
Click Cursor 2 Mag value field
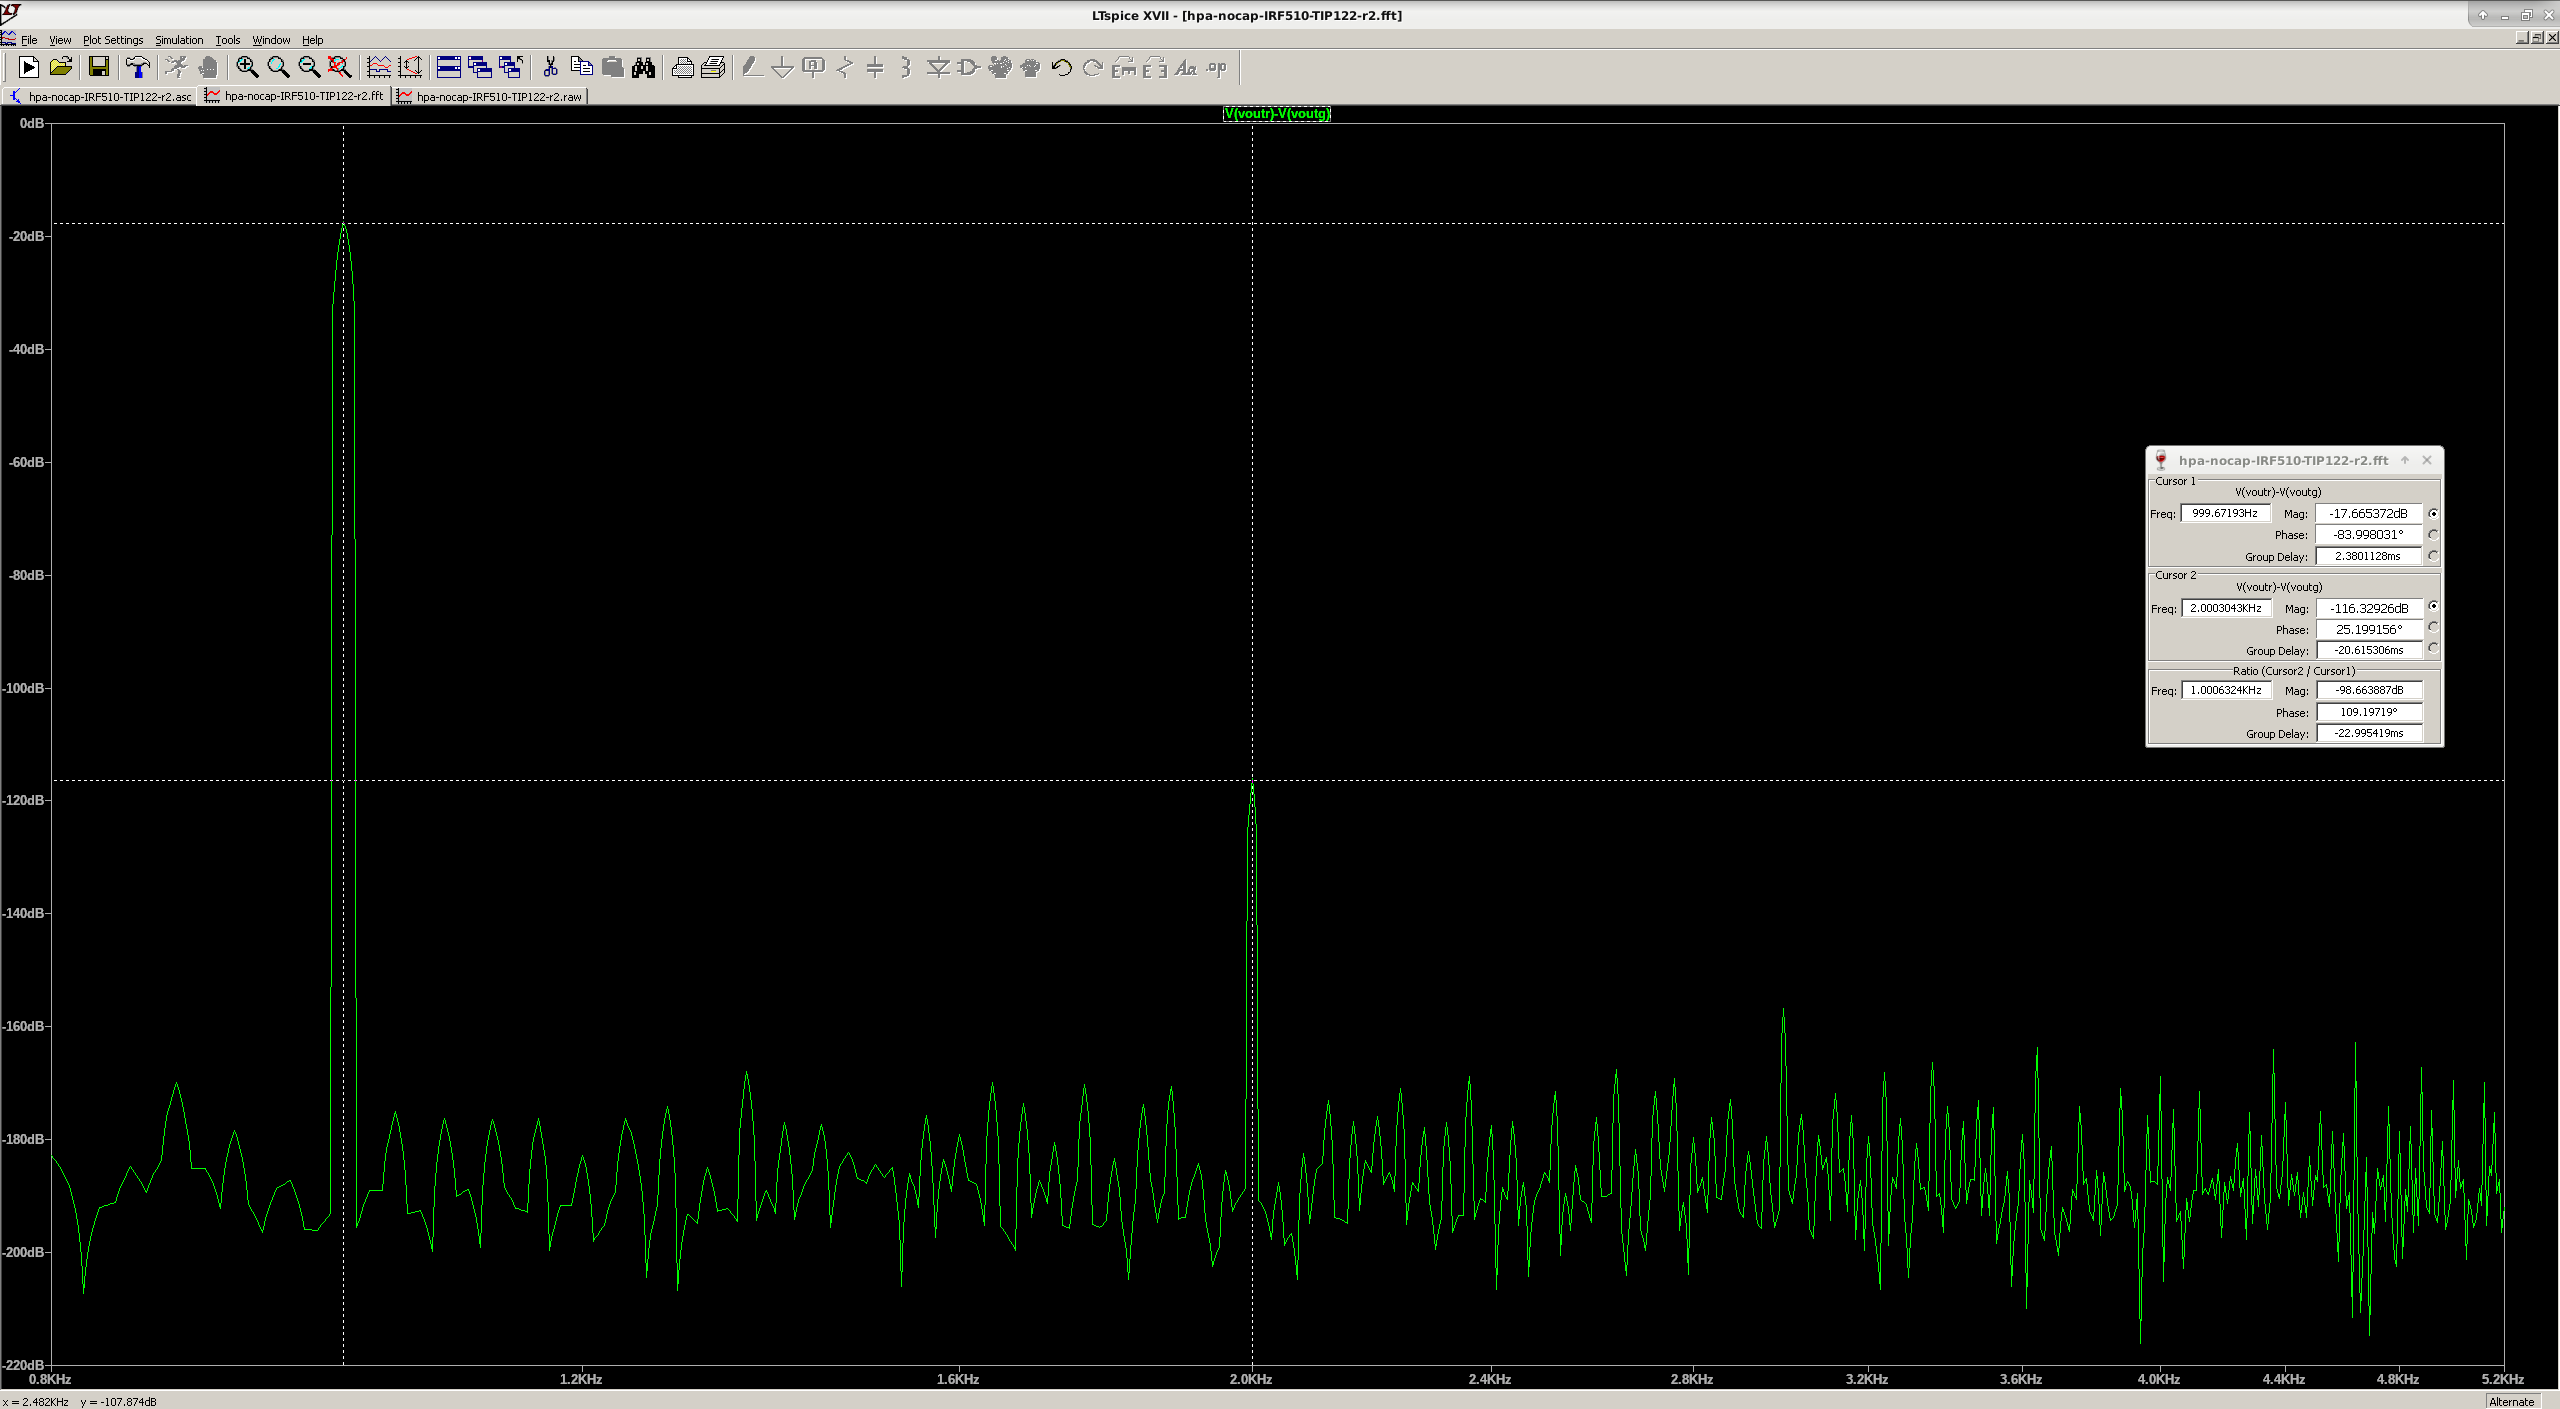click(x=2368, y=608)
